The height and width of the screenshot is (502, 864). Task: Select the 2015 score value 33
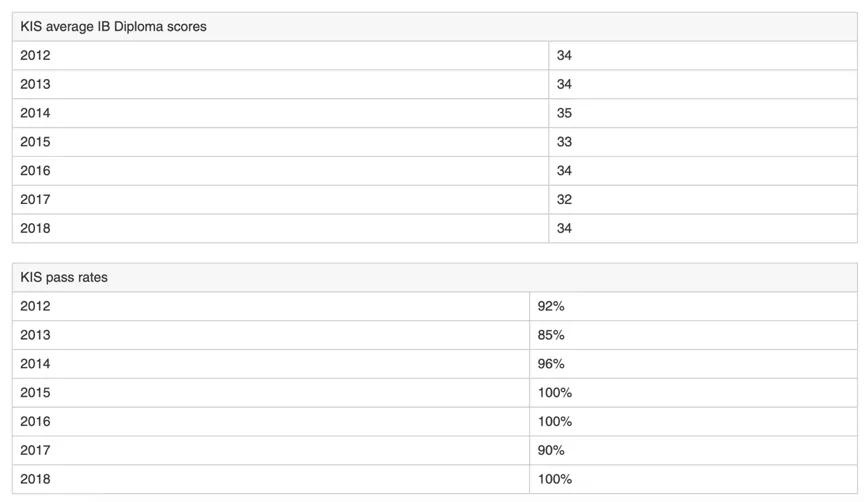tap(564, 142)
